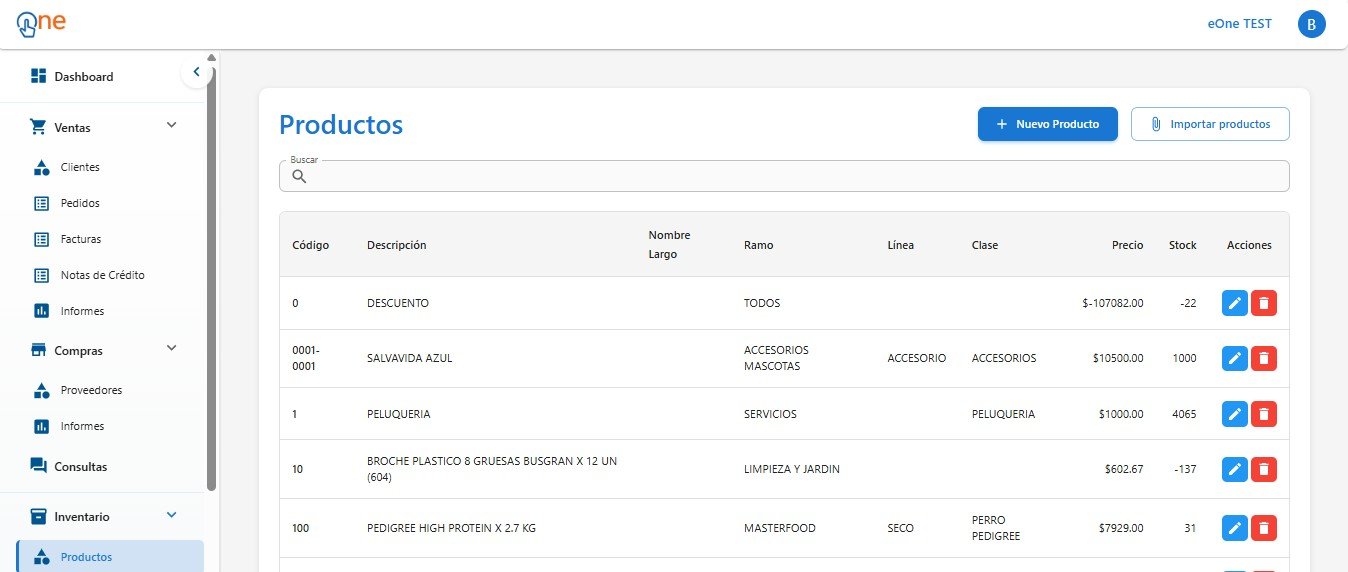Click the Proveedores shapes icon
The image size is (1348, 572).
pyautogui.click(x=42, y=390)
